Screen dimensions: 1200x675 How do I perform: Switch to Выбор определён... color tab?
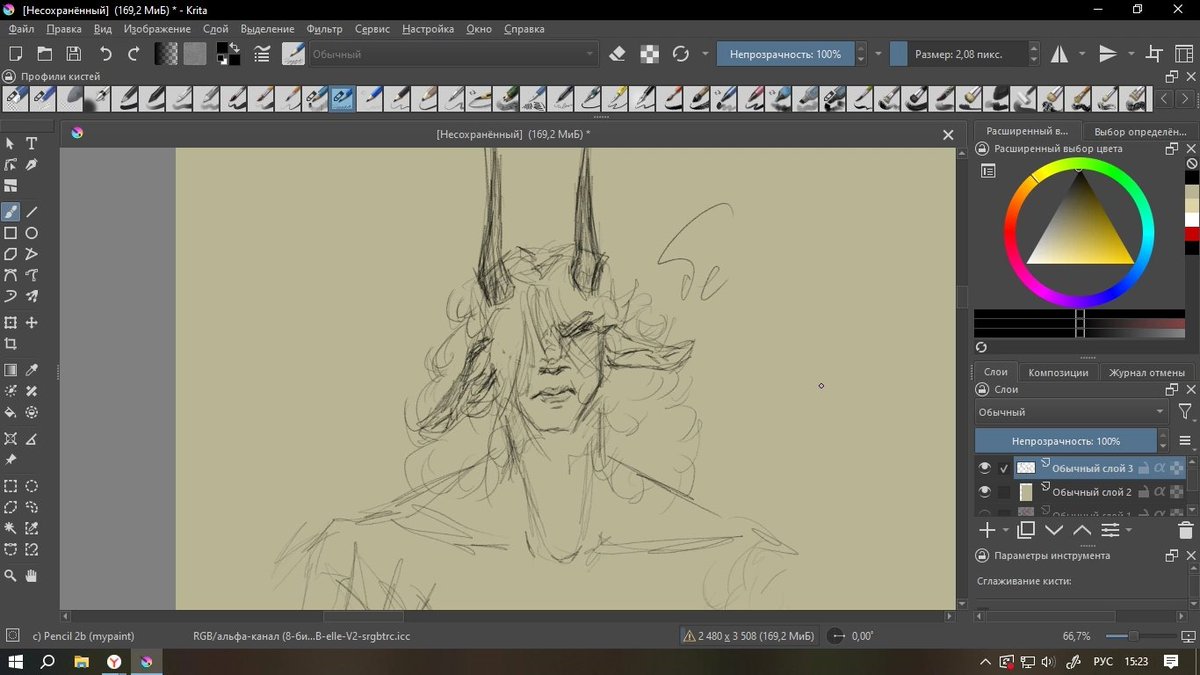tap(1140, 131)
